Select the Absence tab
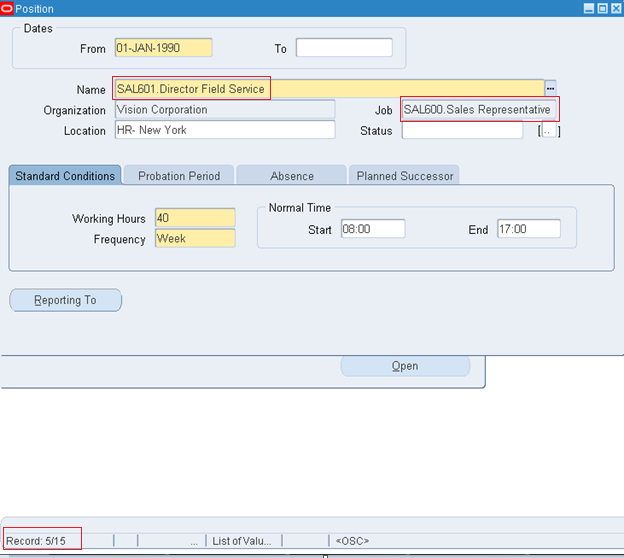The image size is (624, 558). (x=291, y=176)
